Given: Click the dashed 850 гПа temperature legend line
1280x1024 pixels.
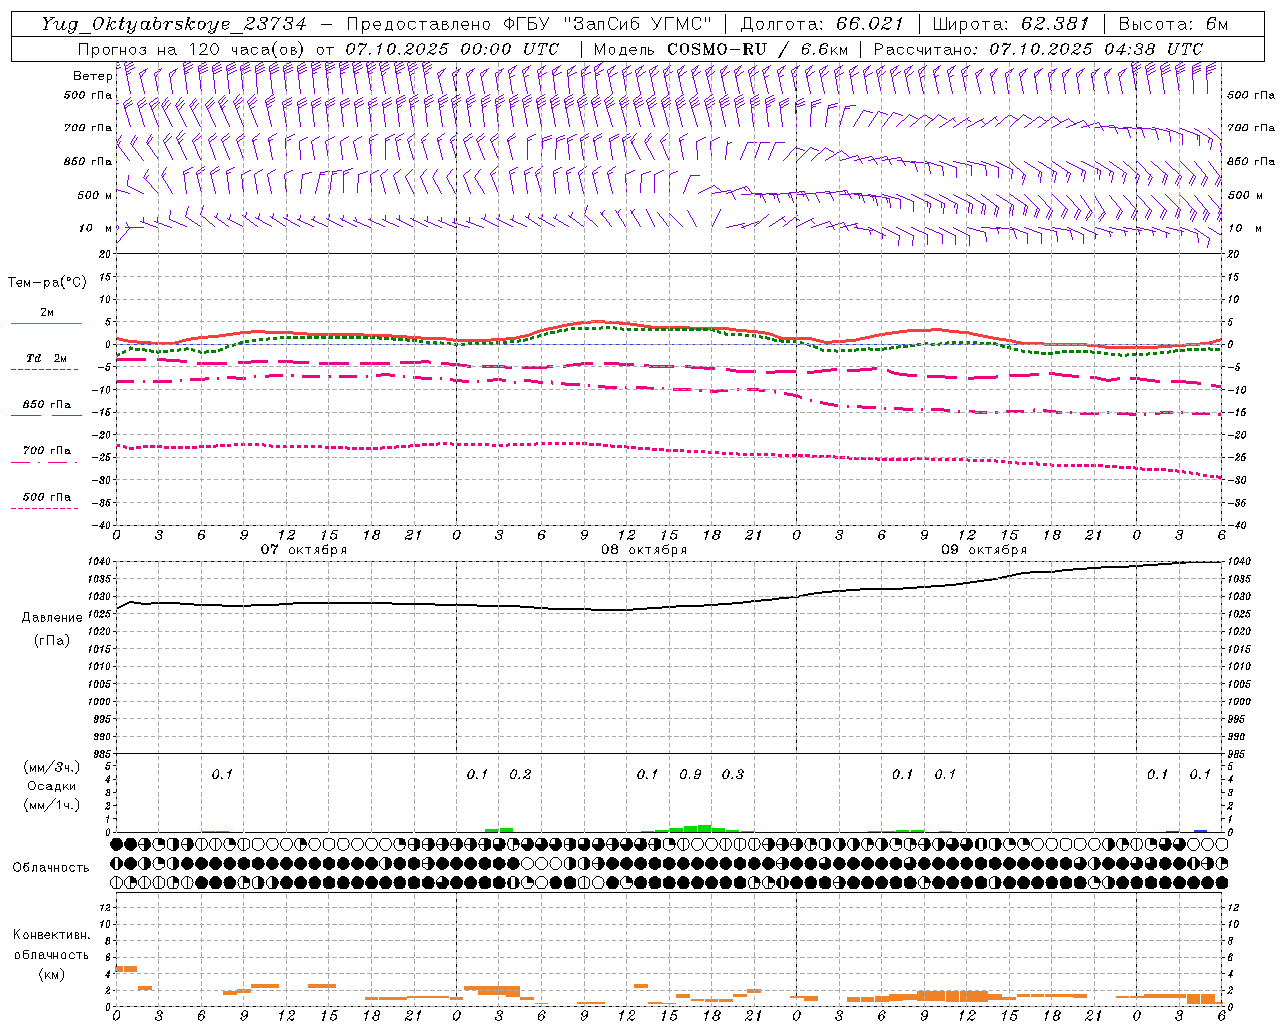Looking at the screenshot, I should click(46, 415).
